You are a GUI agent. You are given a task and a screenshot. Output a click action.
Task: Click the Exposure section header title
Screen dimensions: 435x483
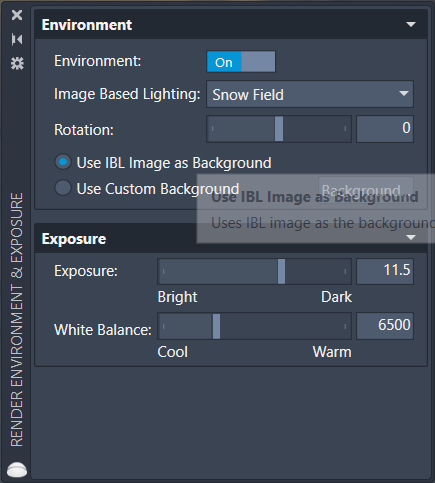(74, 239)
